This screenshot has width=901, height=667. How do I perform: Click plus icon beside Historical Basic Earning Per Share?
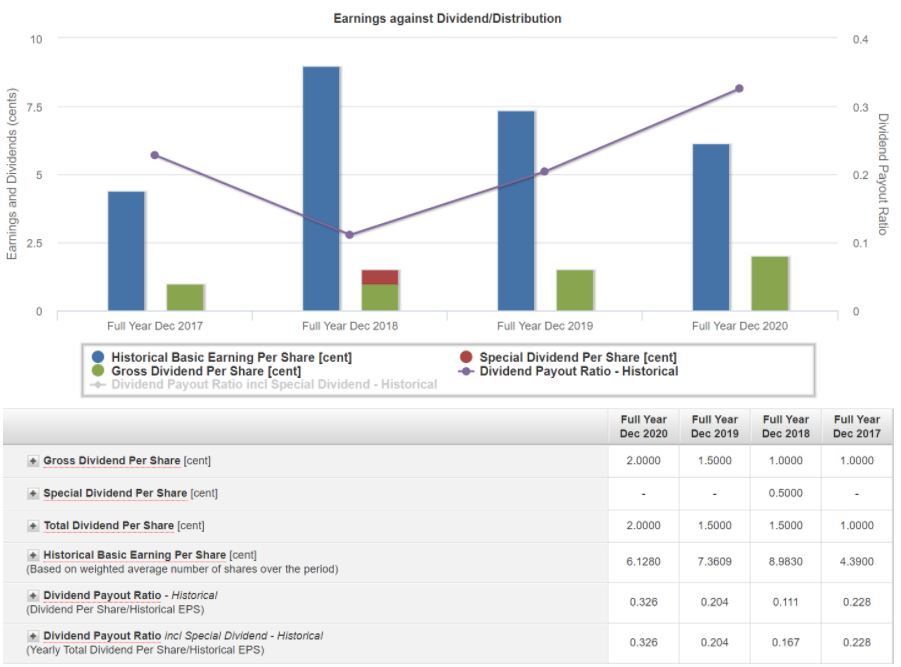33,555
